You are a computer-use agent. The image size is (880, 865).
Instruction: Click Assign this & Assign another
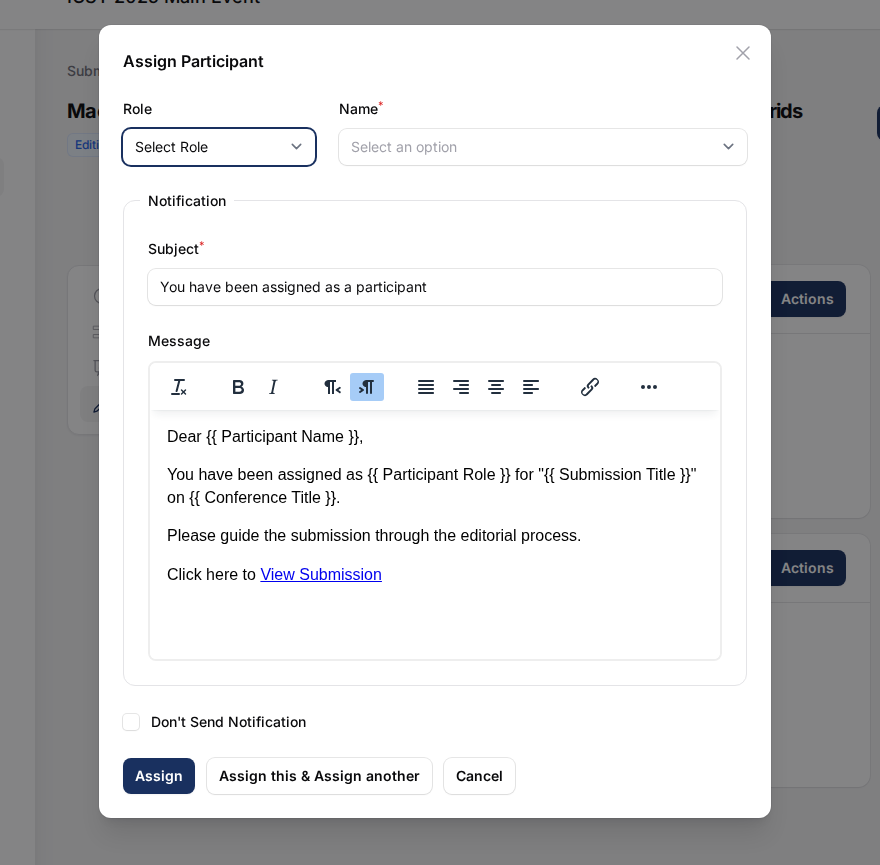click(319, 776)
